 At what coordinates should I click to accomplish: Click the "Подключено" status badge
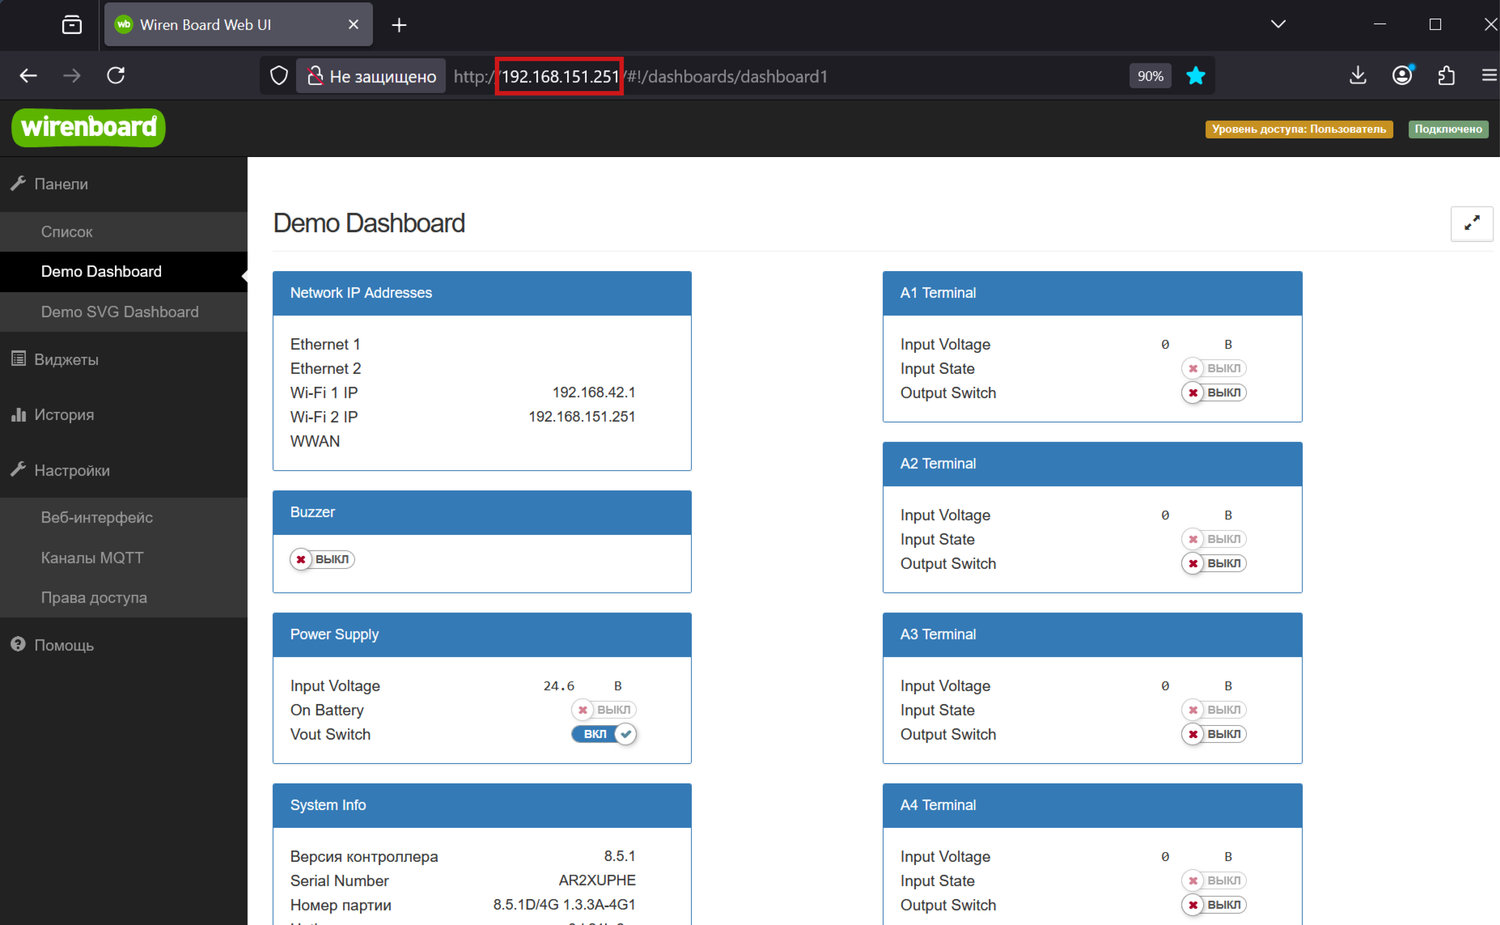1448,129
